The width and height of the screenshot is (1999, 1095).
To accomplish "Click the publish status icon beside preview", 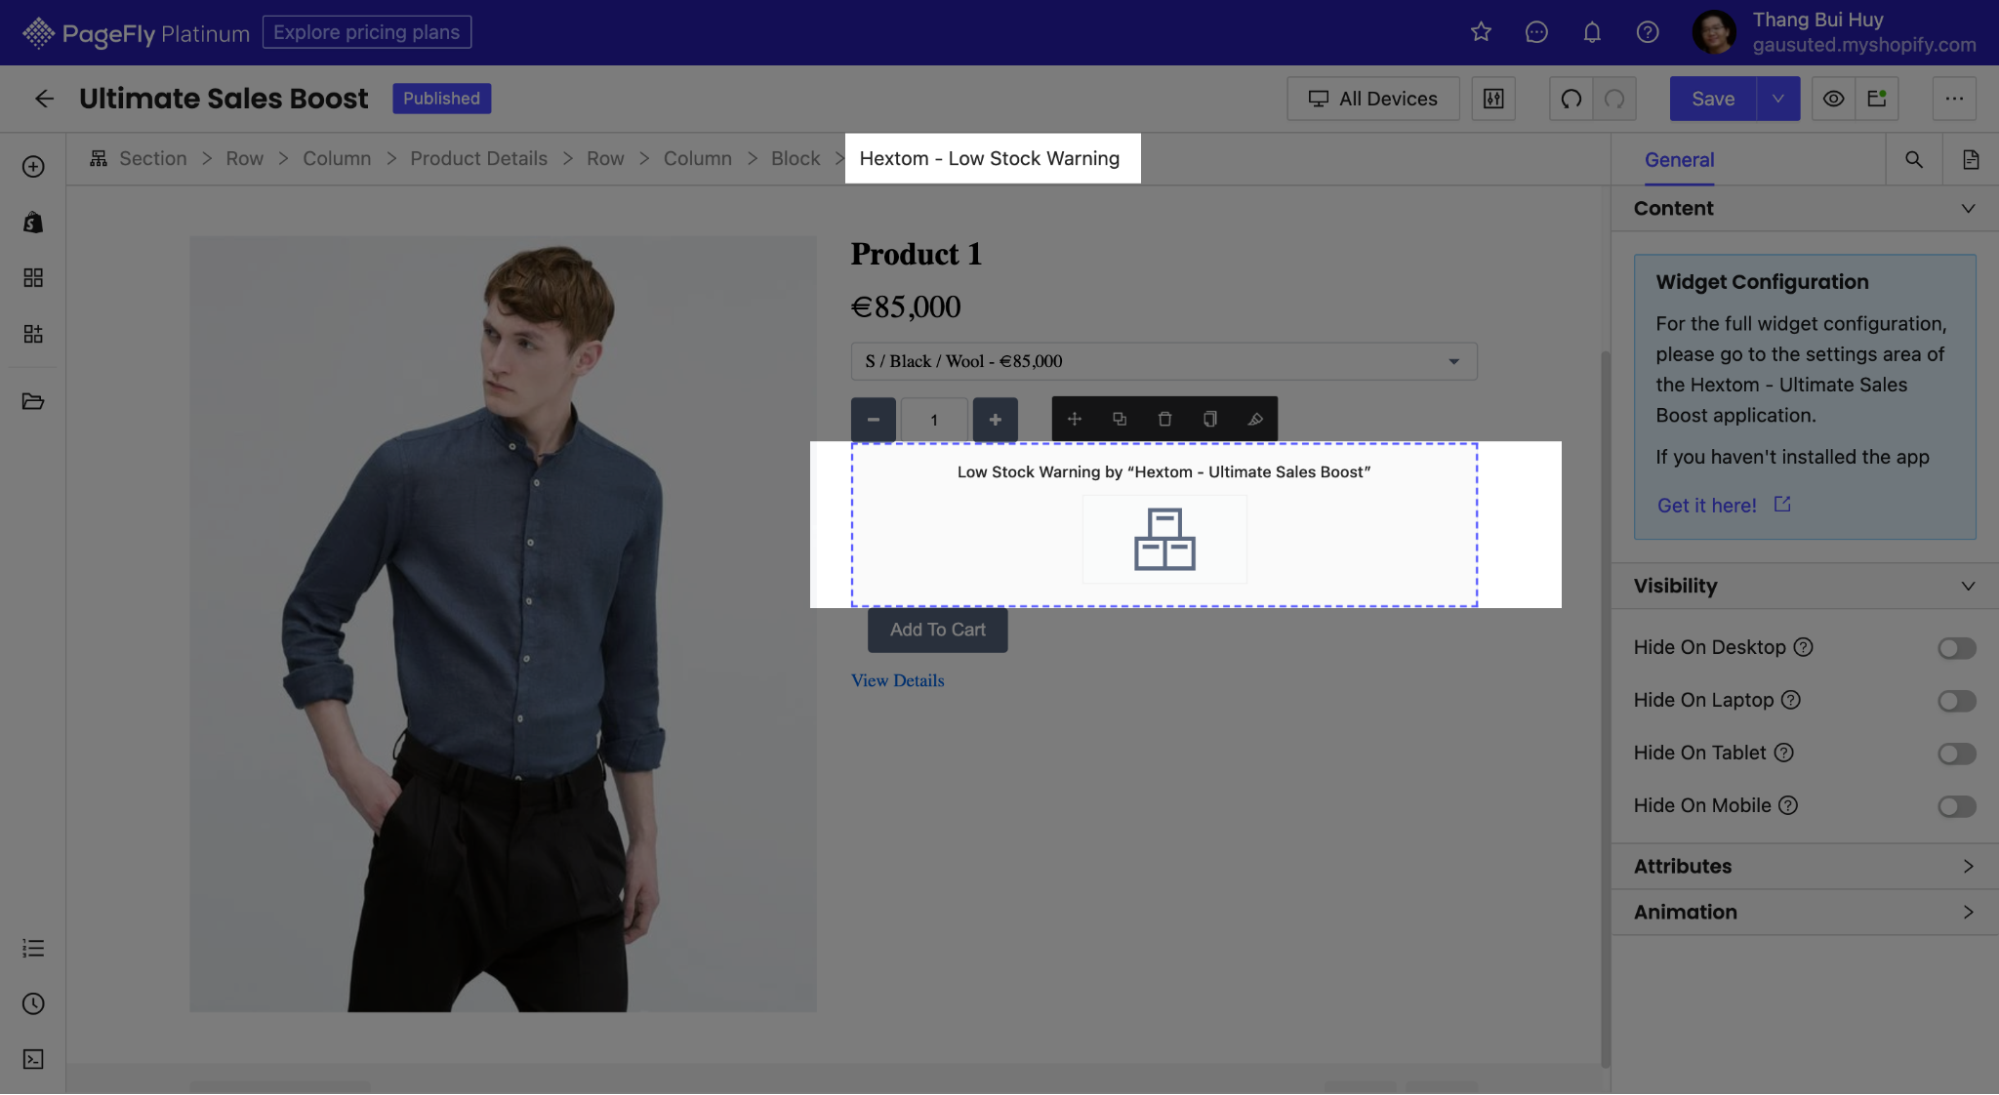I will [x=1877, y=98].
